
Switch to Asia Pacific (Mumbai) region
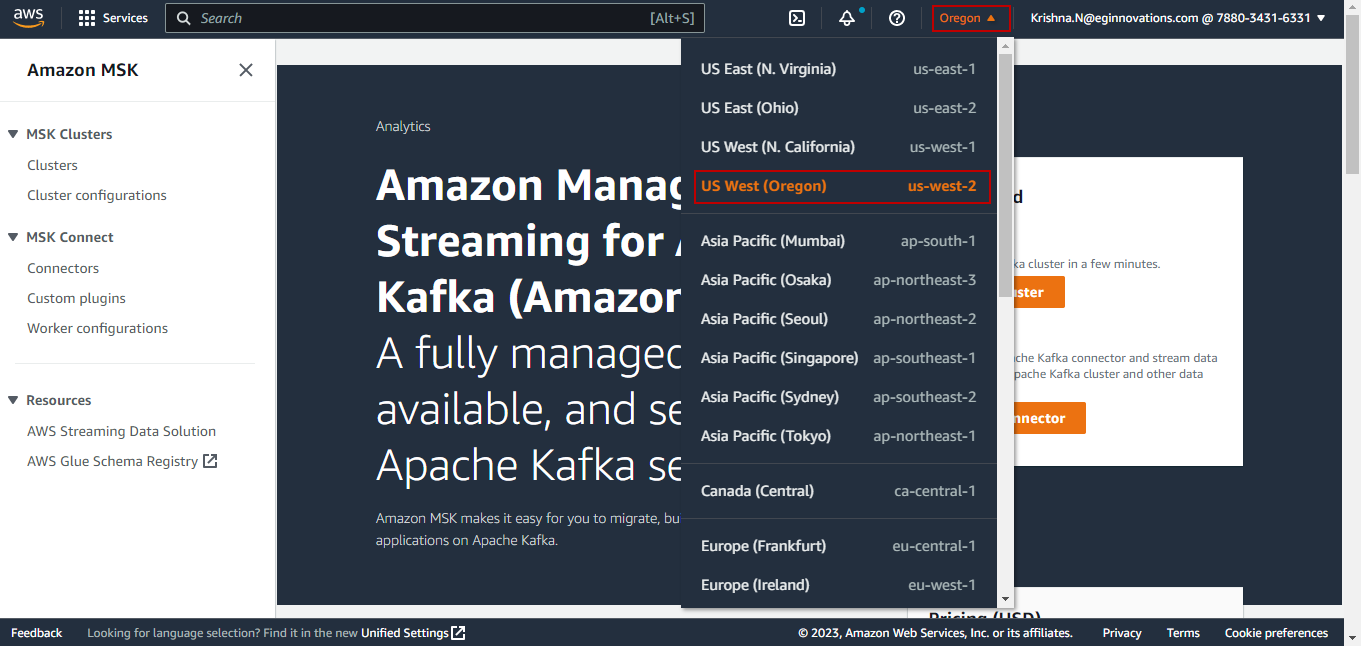838,241
